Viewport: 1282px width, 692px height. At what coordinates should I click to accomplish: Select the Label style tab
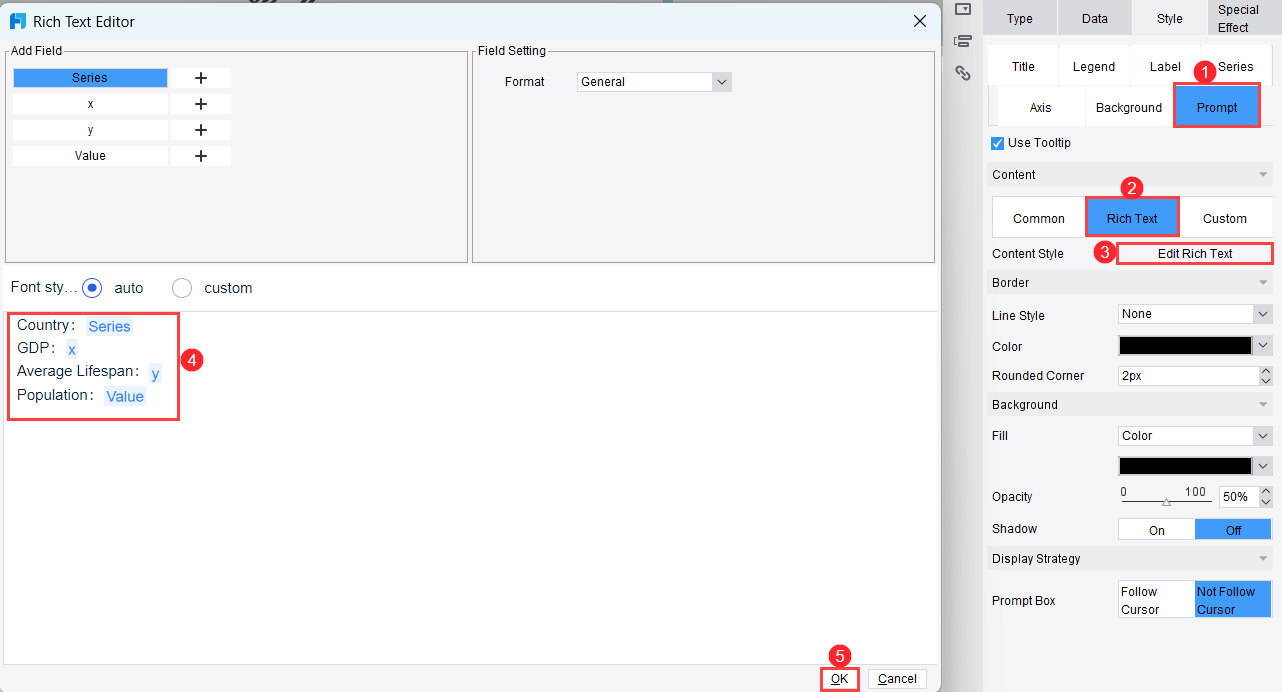coord(1165,66)
